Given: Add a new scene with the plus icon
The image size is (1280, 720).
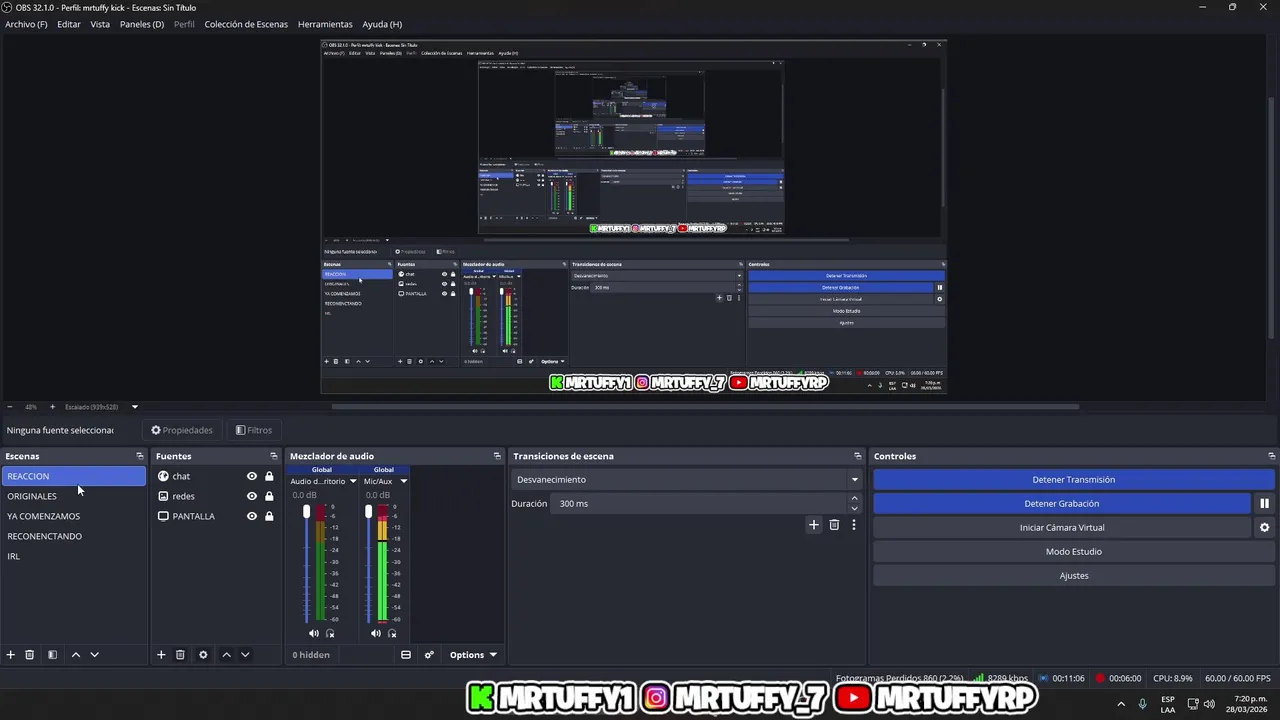Looking at the screenshot, I should 11,655.
